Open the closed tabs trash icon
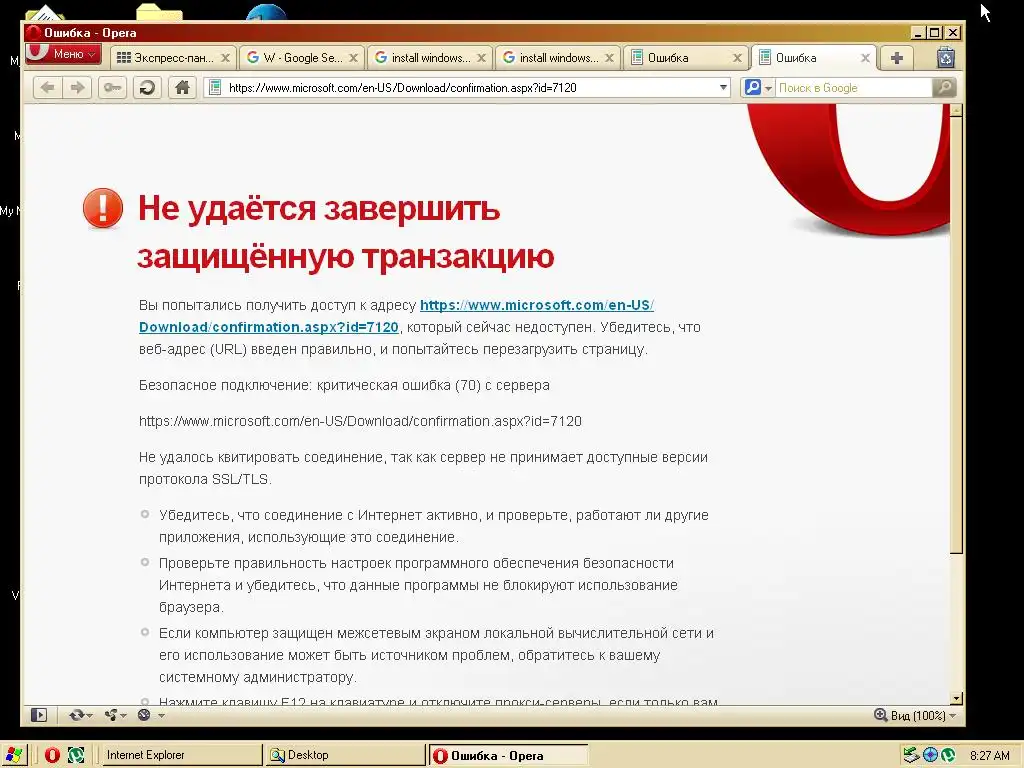Viewport: 1024px width, 768px height. click(946, 58)
